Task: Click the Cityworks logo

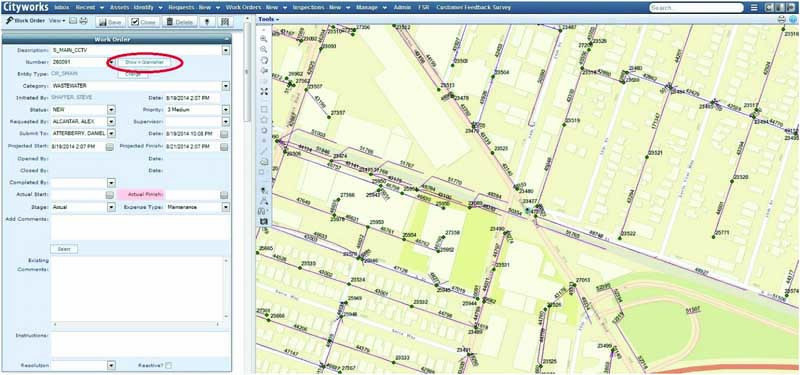Action: pos(26,8)
